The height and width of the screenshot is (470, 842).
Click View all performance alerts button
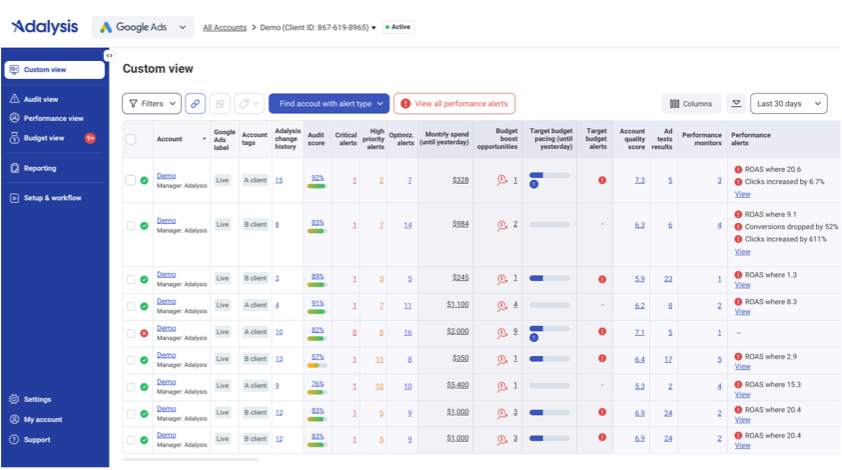(x=454, y=103)
